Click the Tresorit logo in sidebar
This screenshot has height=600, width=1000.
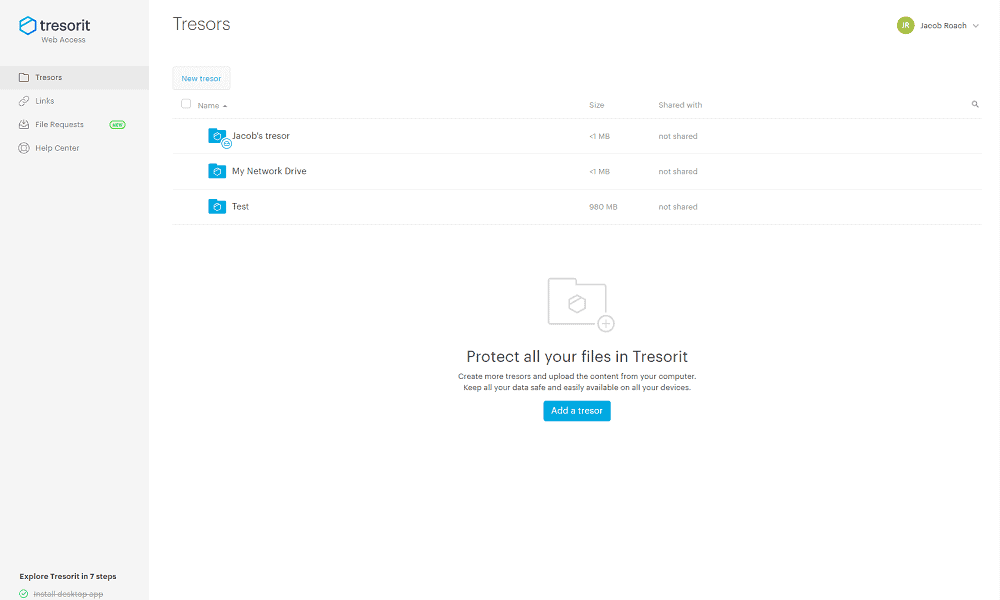pos(54,29)
